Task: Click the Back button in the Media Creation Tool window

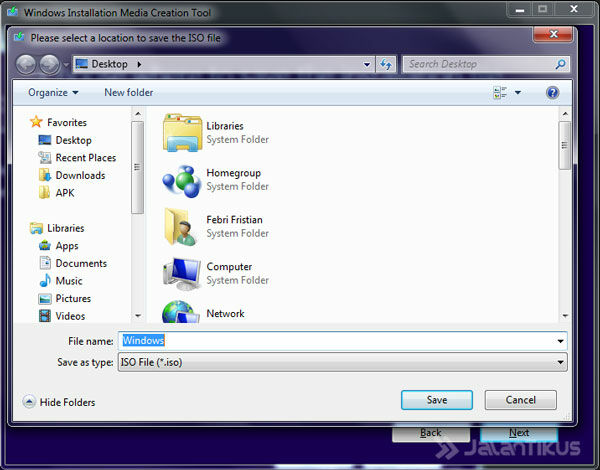Action: [x=431, y=433]
